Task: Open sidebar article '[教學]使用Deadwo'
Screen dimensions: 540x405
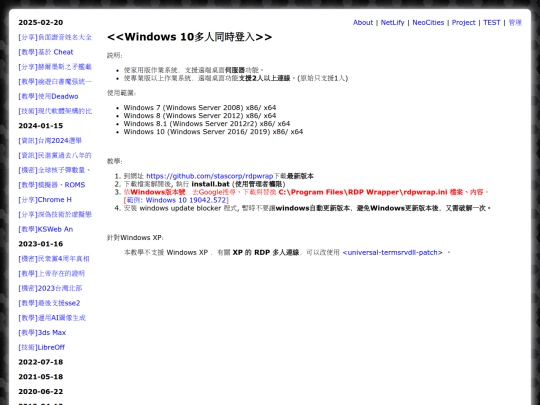Action: tap(48, 96)
